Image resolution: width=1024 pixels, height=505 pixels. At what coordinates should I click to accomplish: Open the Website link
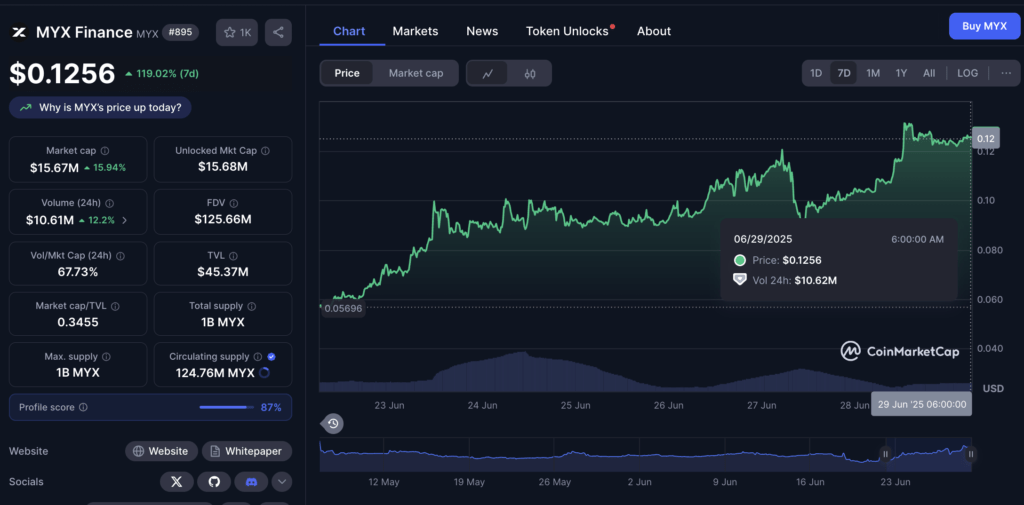pyautogui.click(x=161, y=451)
